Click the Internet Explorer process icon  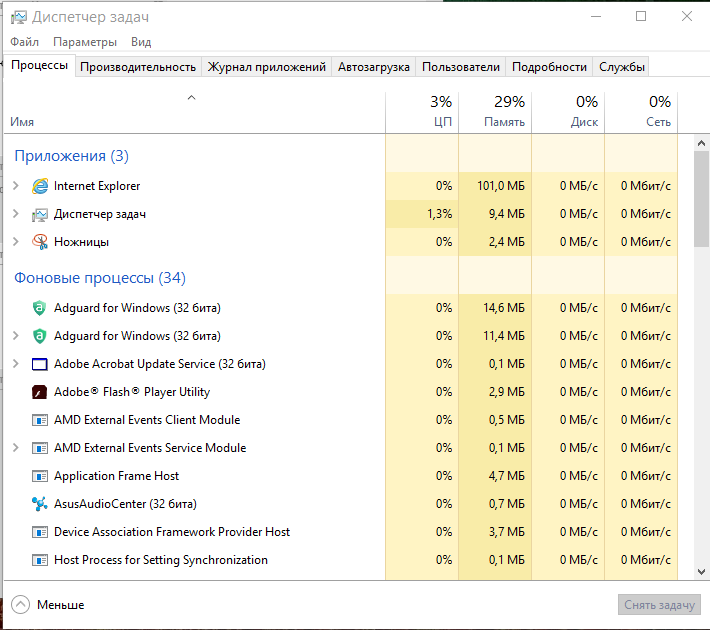click(40, 186)
